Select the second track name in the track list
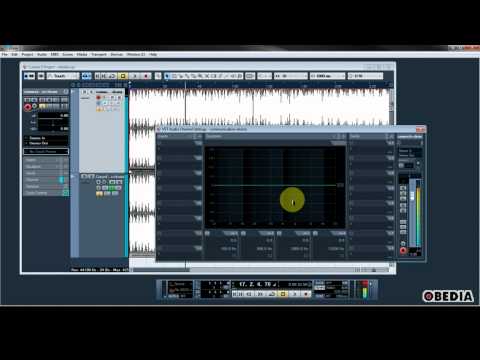The height and width of the screenshot is (360, 480). pos(109,176)
